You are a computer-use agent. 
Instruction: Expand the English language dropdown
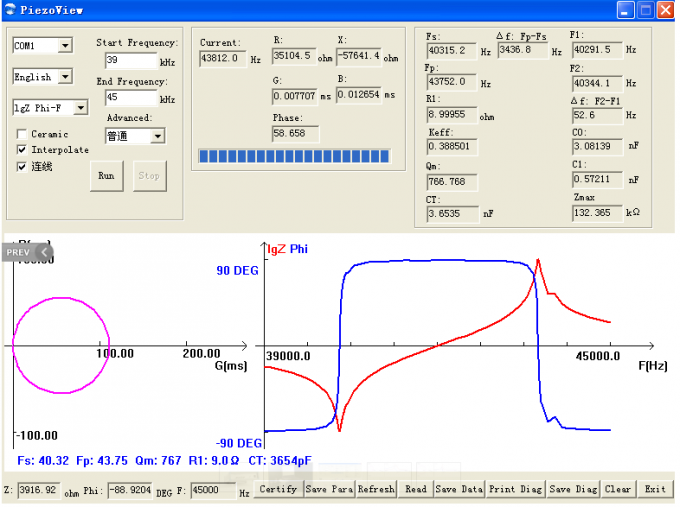(65, 77)
